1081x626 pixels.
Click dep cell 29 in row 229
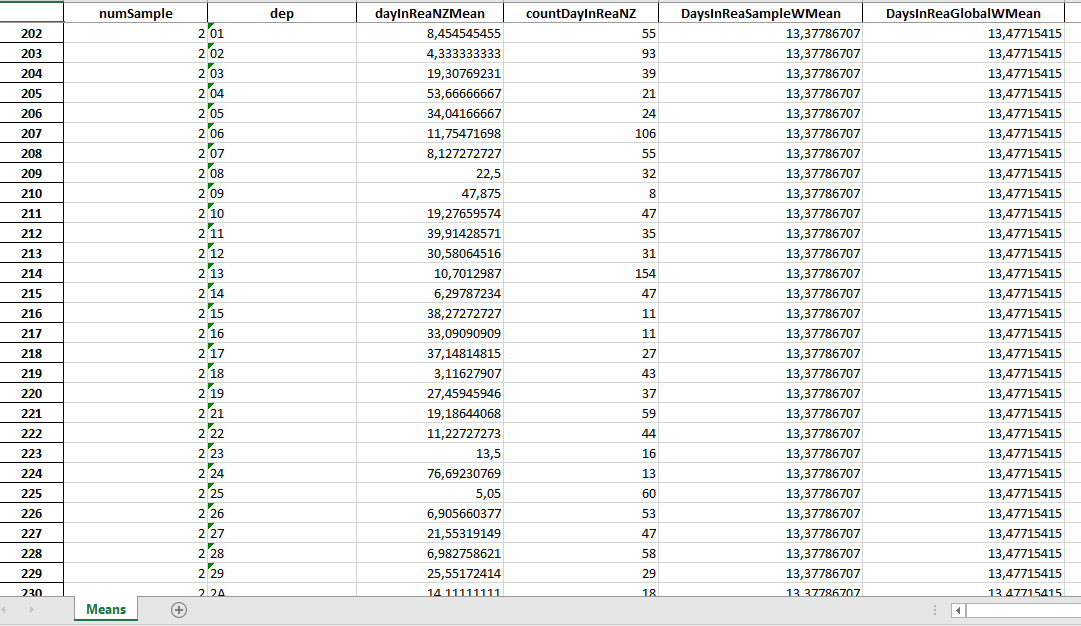281,574
